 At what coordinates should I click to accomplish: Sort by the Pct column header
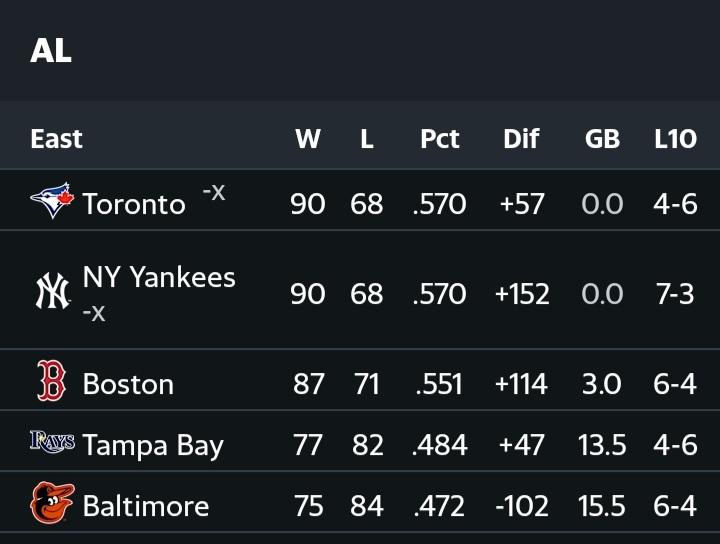(x=439, y=138)
